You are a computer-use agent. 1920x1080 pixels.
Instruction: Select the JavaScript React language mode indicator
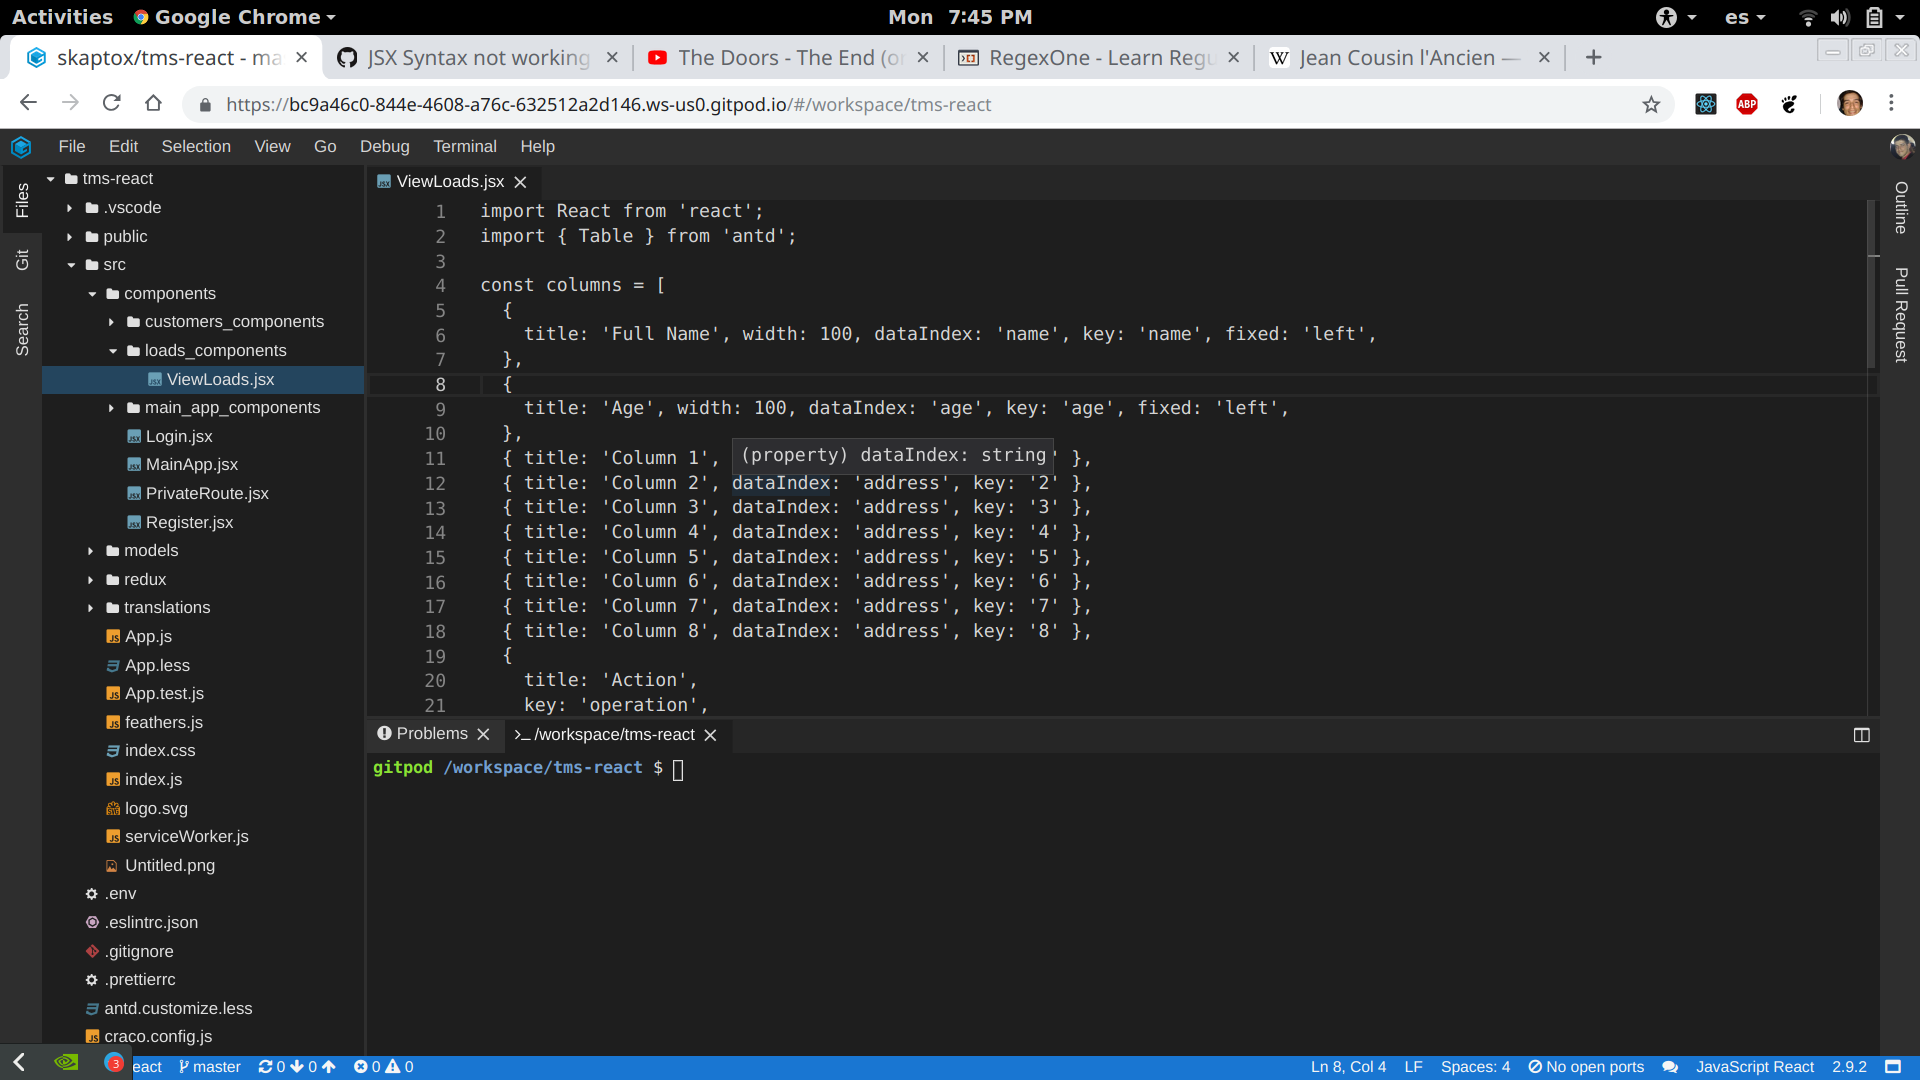(x=1756, y=1067)
